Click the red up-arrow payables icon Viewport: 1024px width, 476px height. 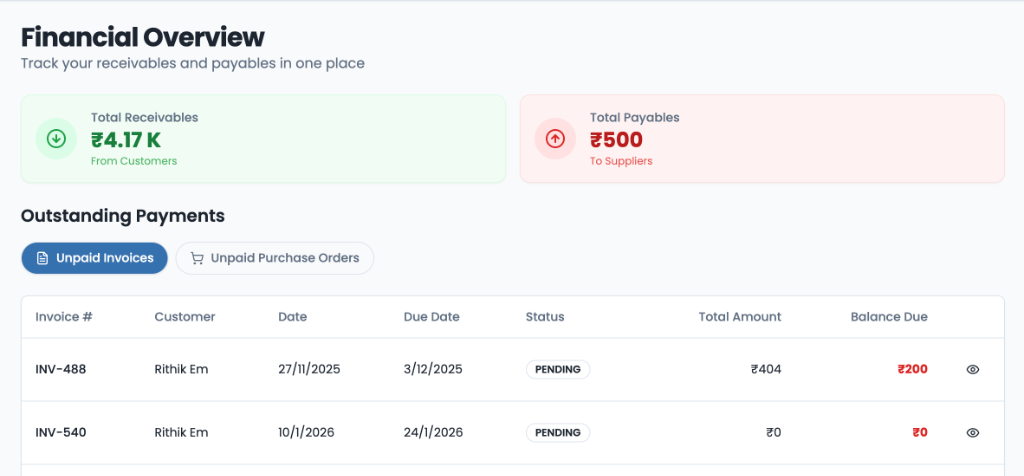[555, 139]
